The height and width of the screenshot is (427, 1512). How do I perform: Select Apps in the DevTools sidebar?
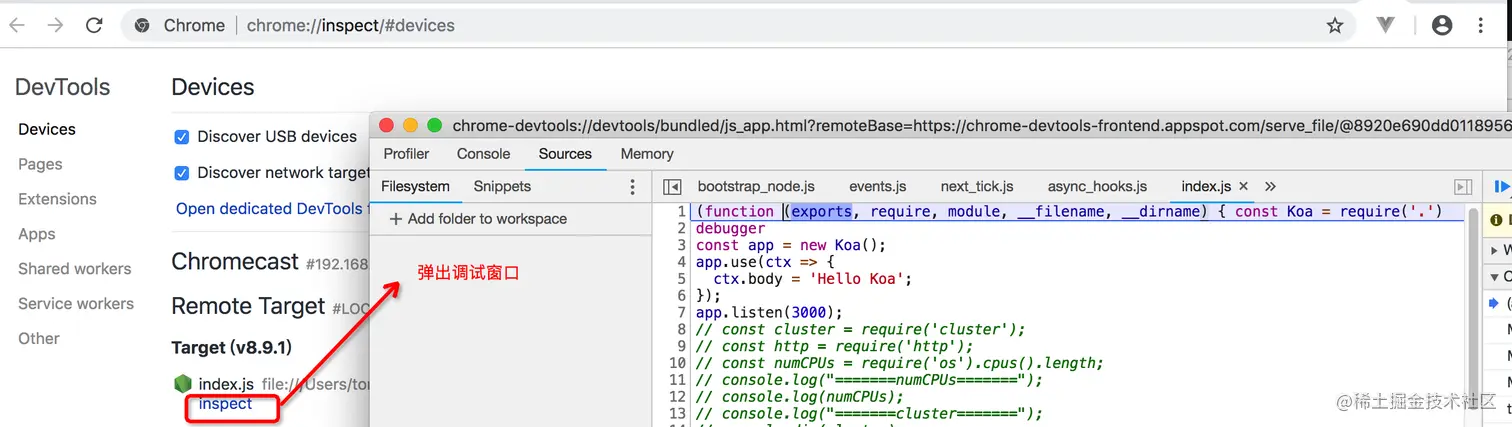coord(37,234)
